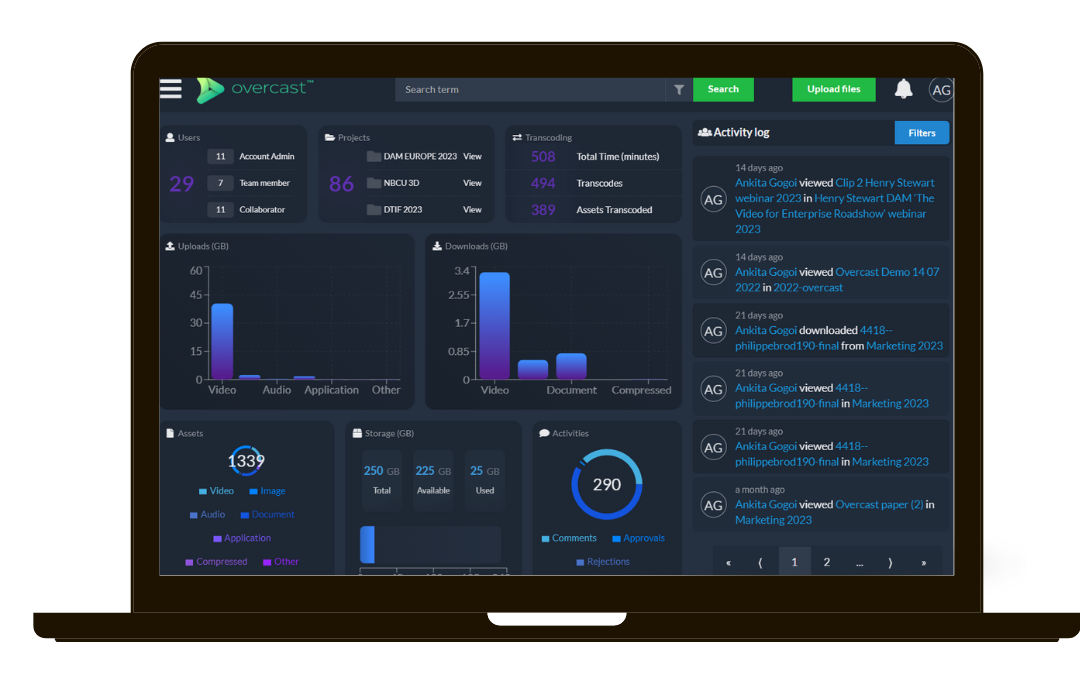
Task: Click the 508 Total Time value
Action: pos(543,156)
